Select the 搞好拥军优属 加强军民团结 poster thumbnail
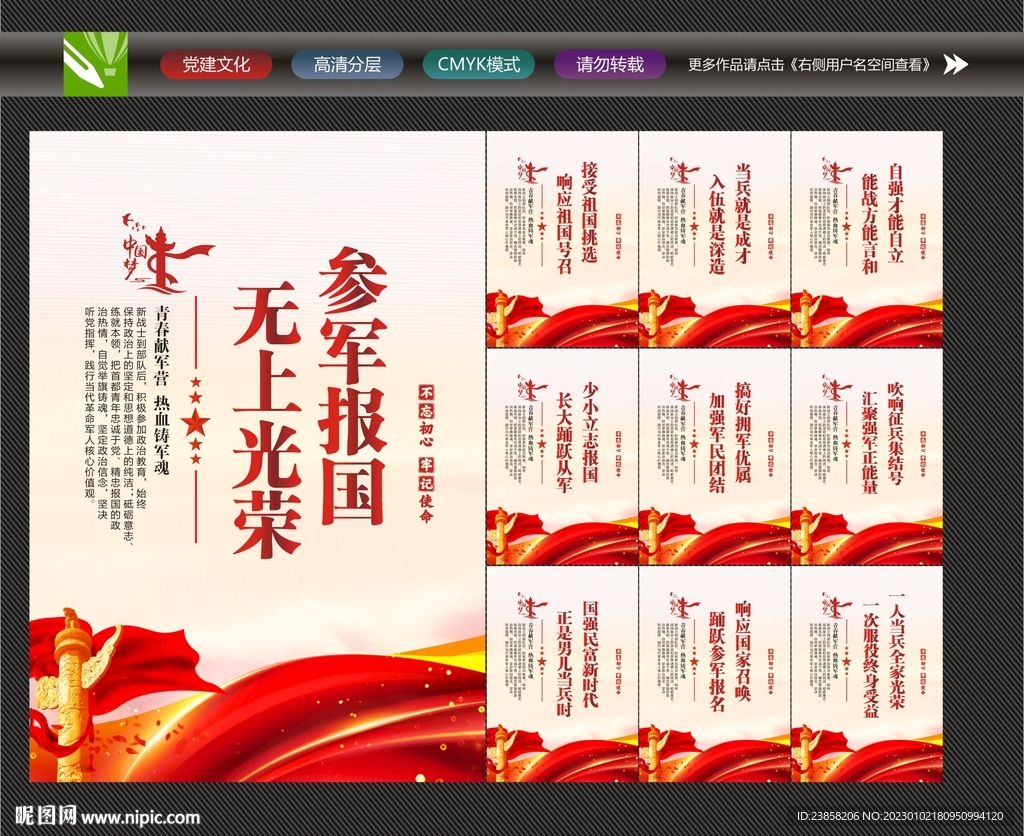This screenshot has width=1024, height=836. pos(715,457)
